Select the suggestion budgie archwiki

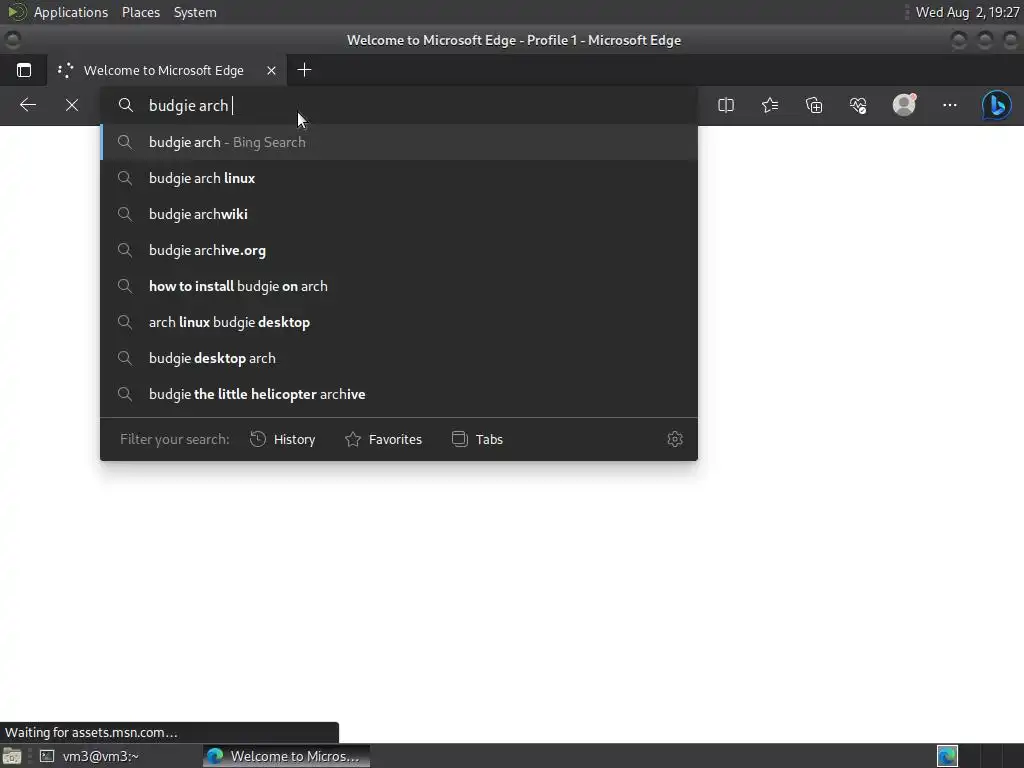(399, 214)
